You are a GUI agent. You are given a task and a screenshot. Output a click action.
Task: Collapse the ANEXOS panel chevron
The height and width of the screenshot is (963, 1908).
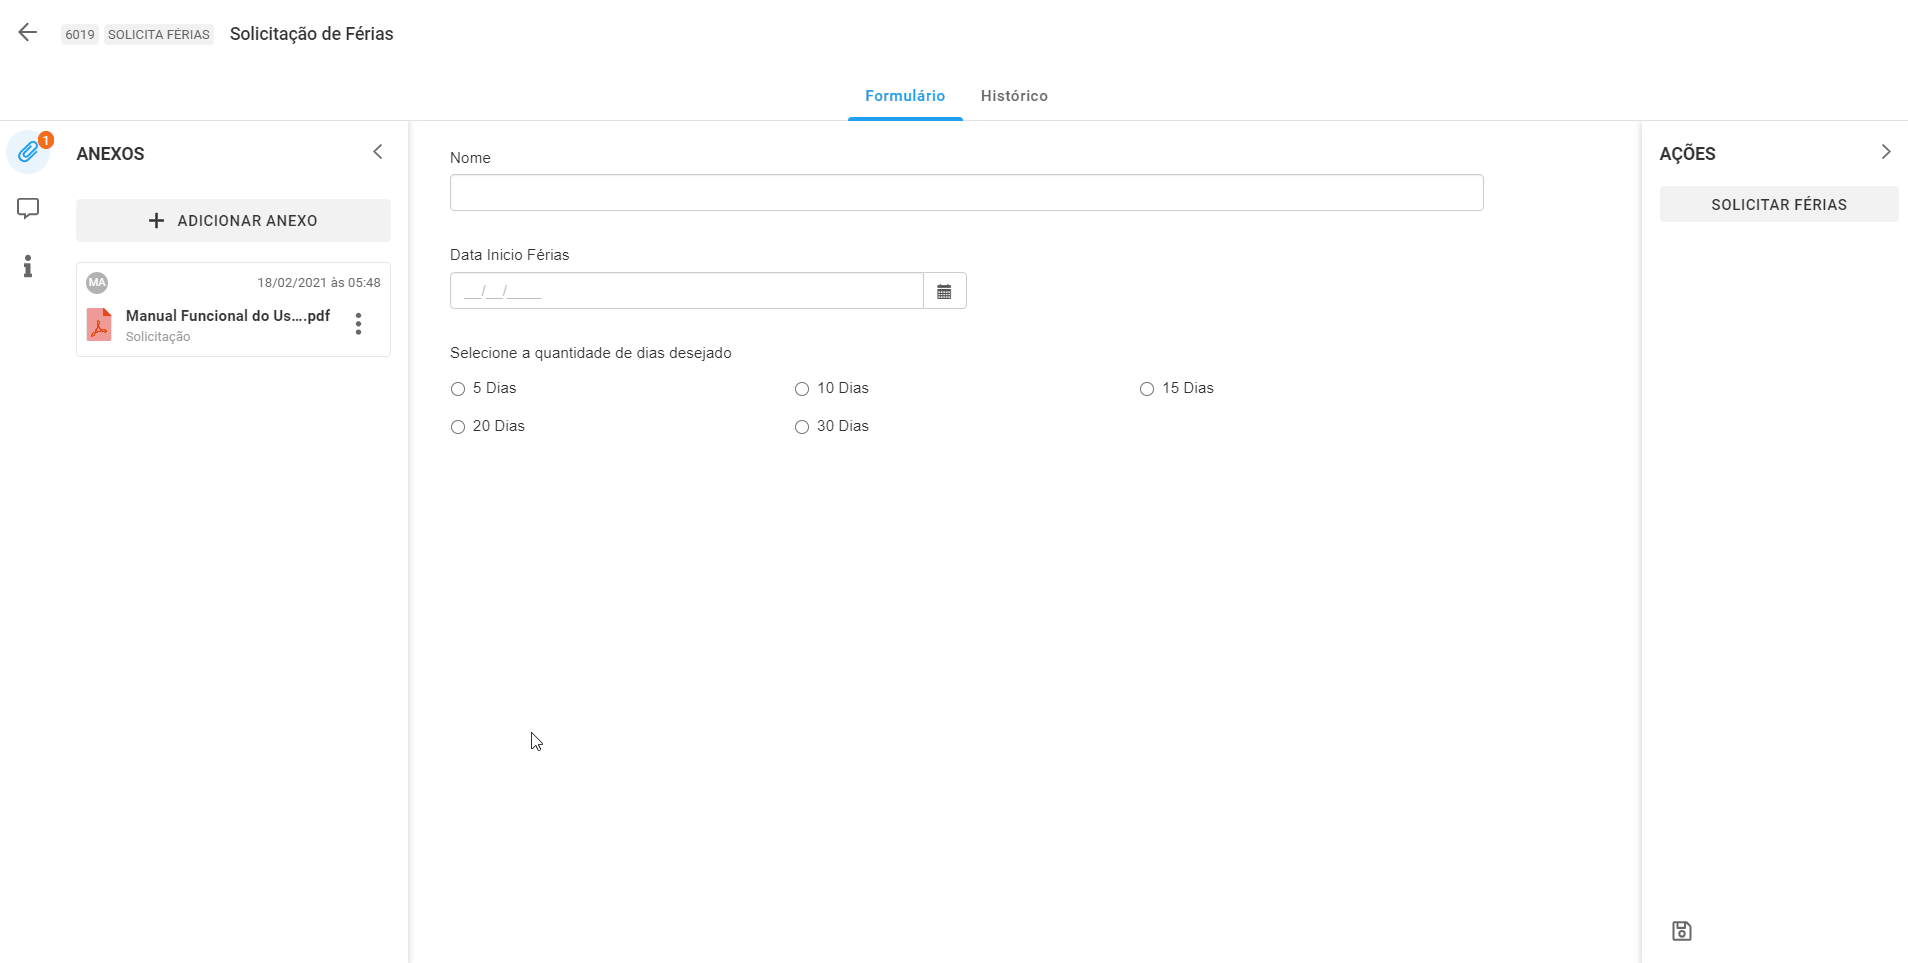pos(378,152)
